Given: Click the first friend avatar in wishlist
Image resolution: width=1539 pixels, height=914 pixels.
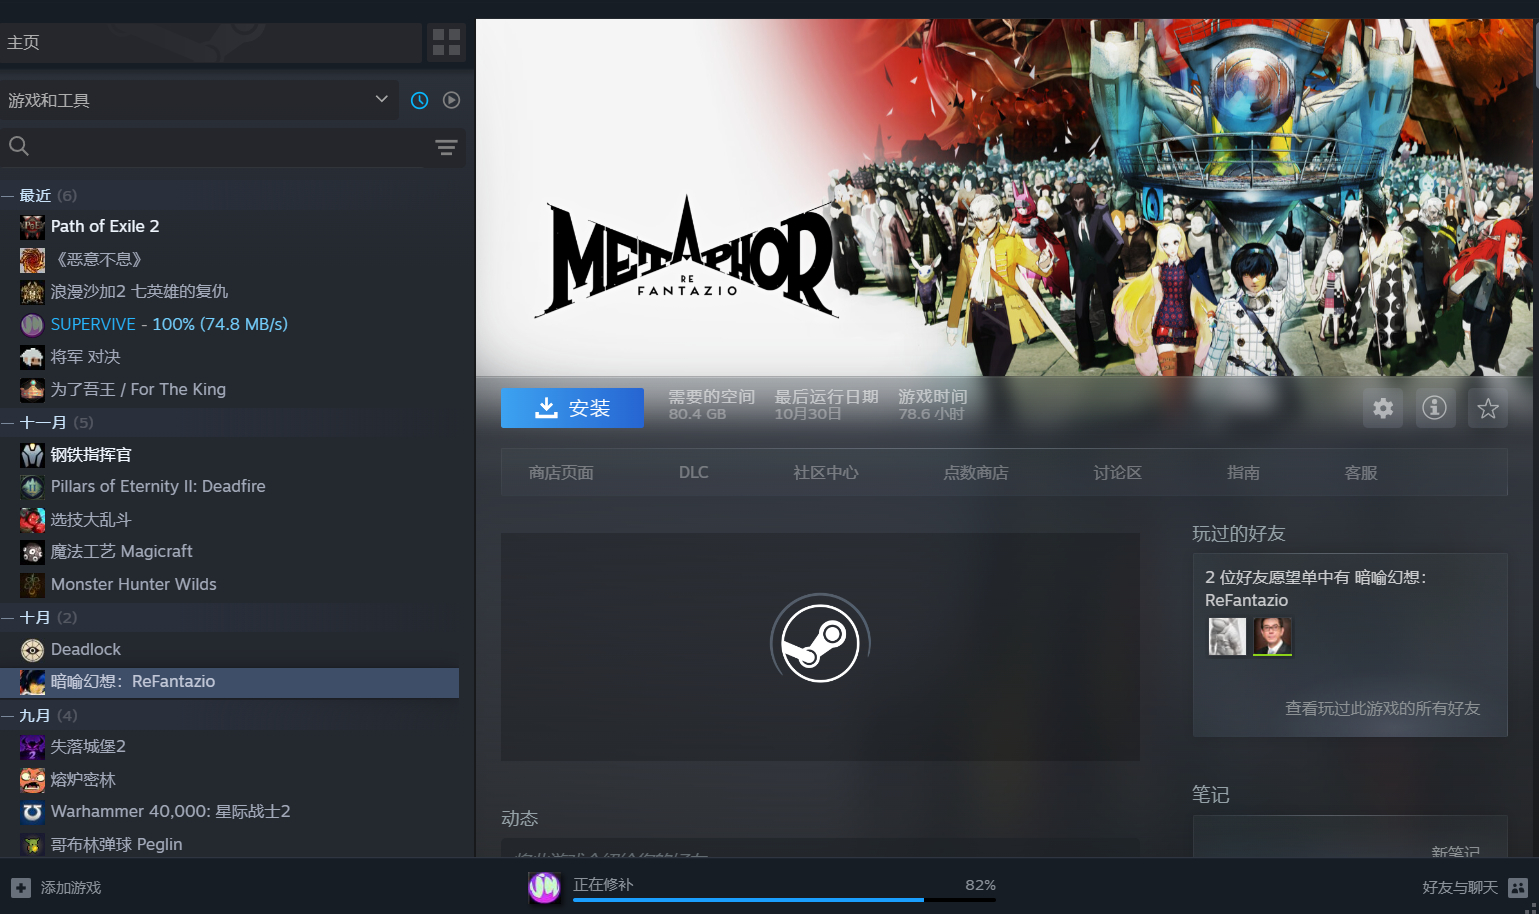Looking at the screenshot, I should tap(1227, 636).
